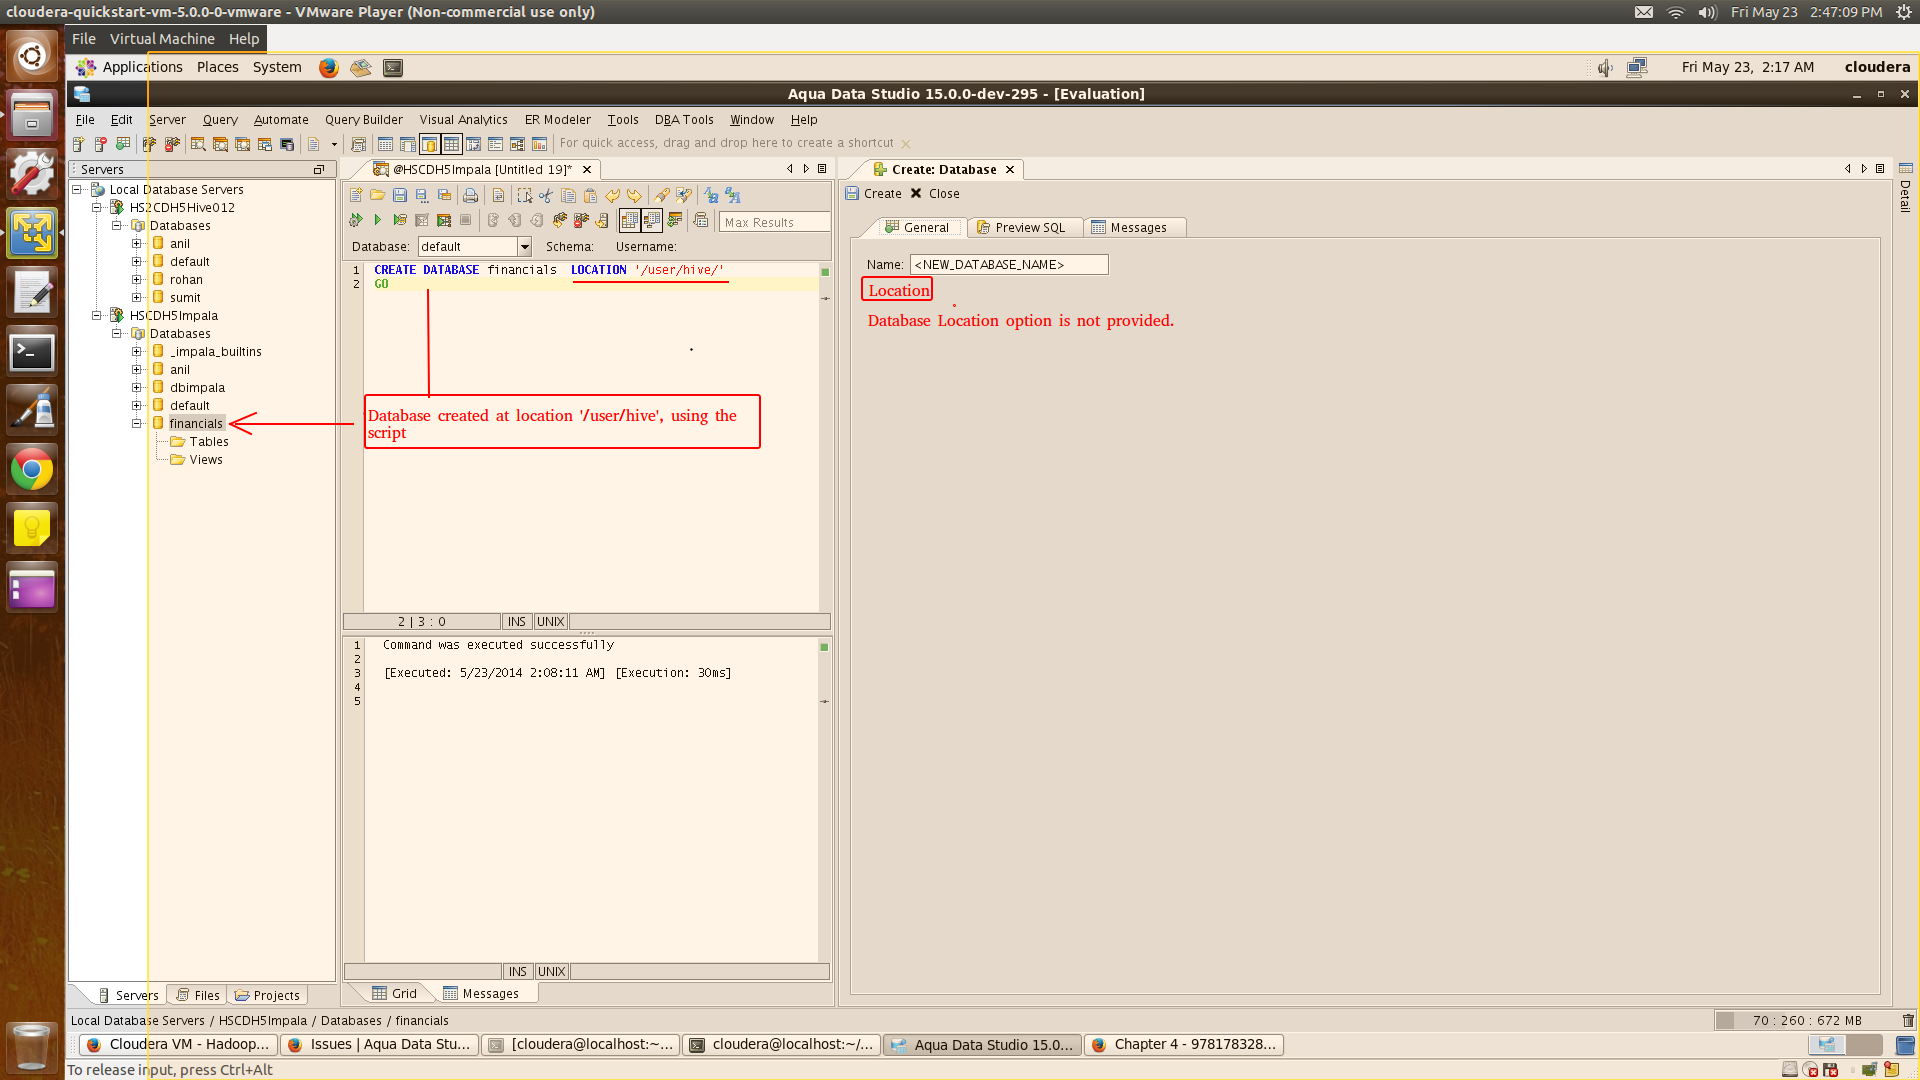Select the Views folder under financials

[197, 460]
